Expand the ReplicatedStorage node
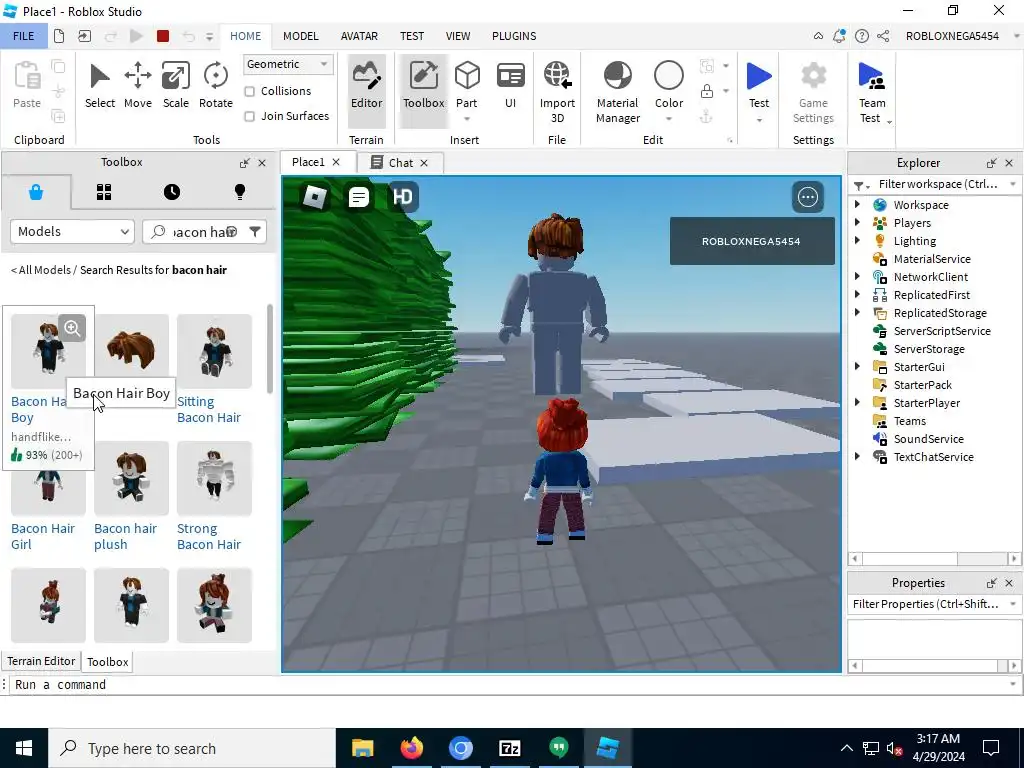 [857, 312]
